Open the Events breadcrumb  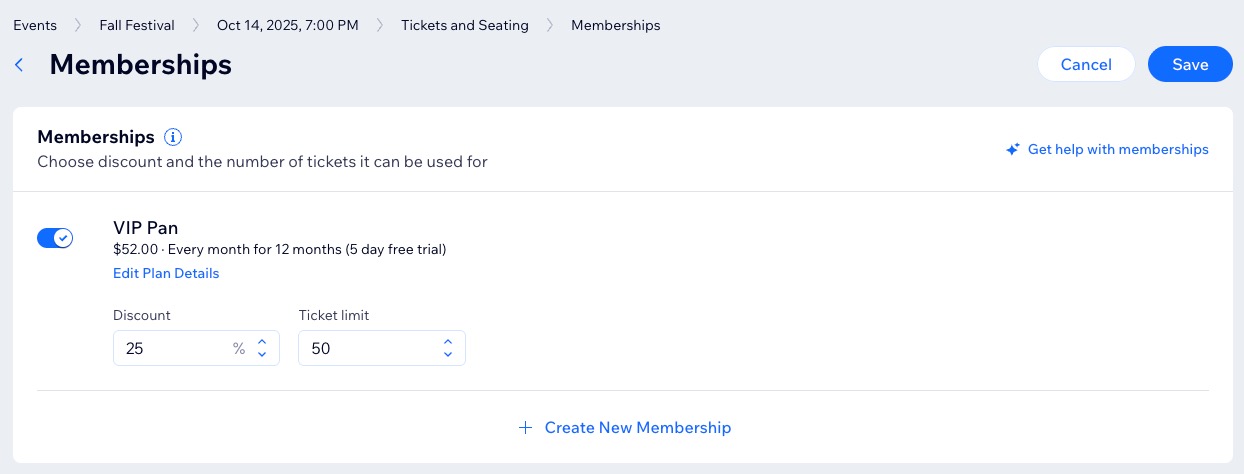tap(35, 25)
